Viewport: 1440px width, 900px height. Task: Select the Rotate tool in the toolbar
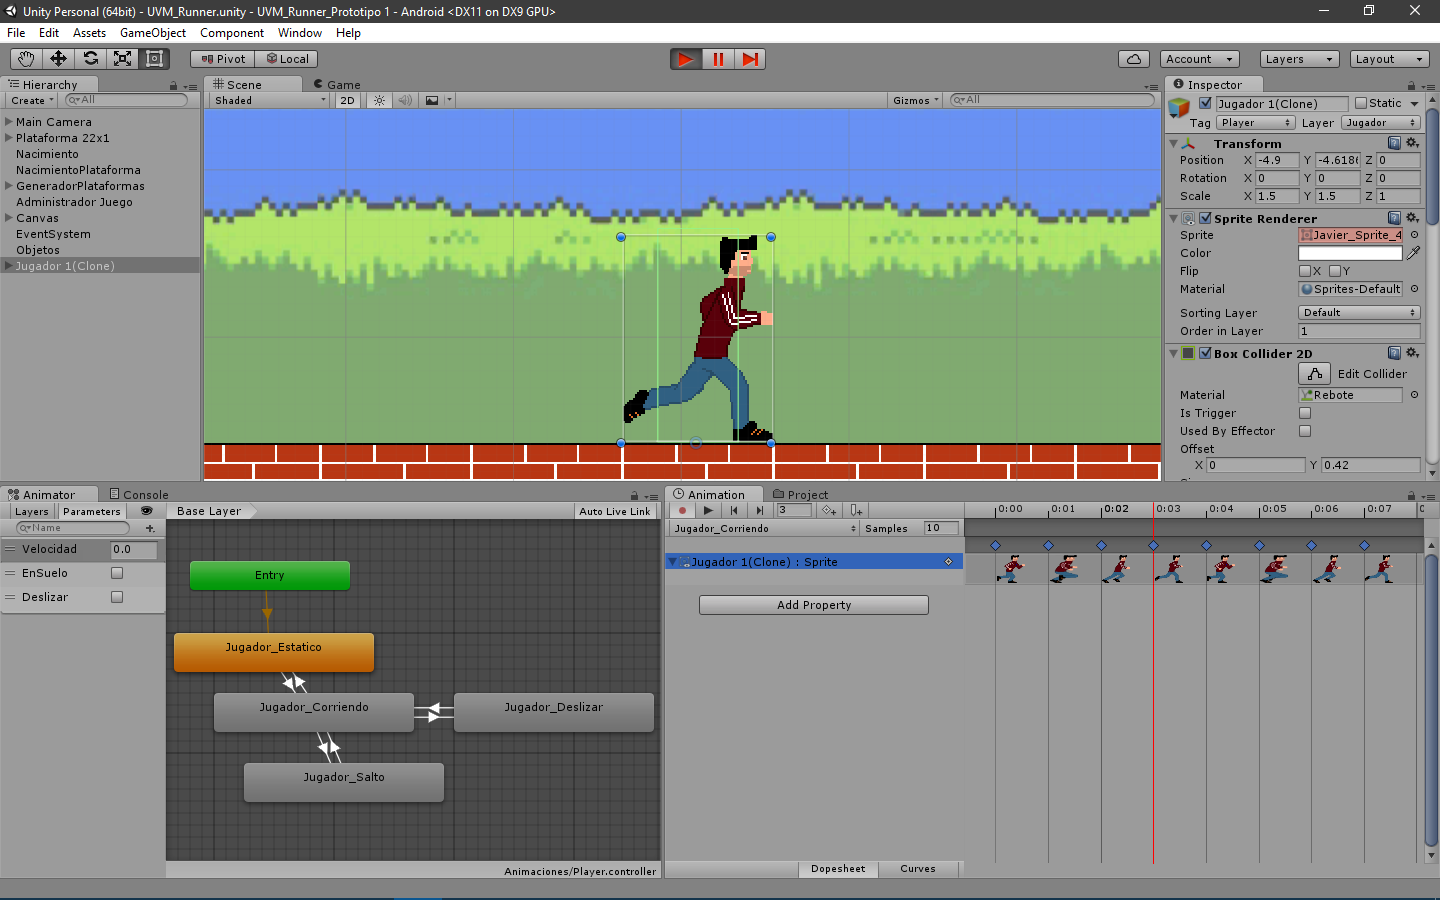pos(90,59)
